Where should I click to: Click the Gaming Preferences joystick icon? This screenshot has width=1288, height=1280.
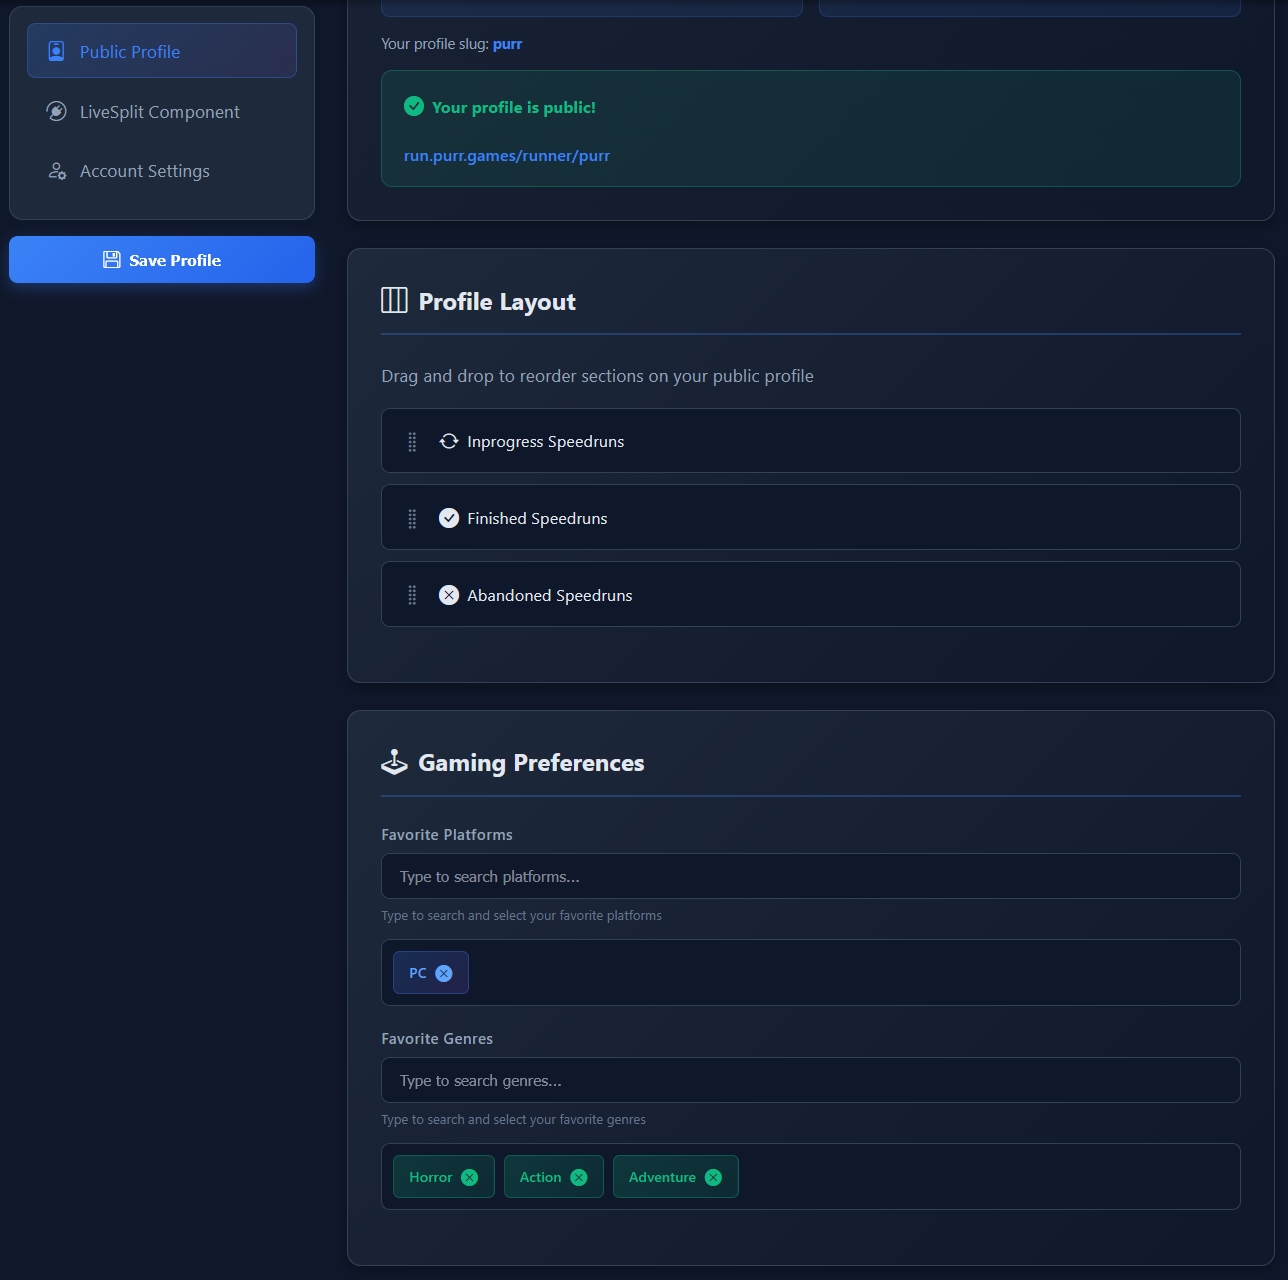394,762
